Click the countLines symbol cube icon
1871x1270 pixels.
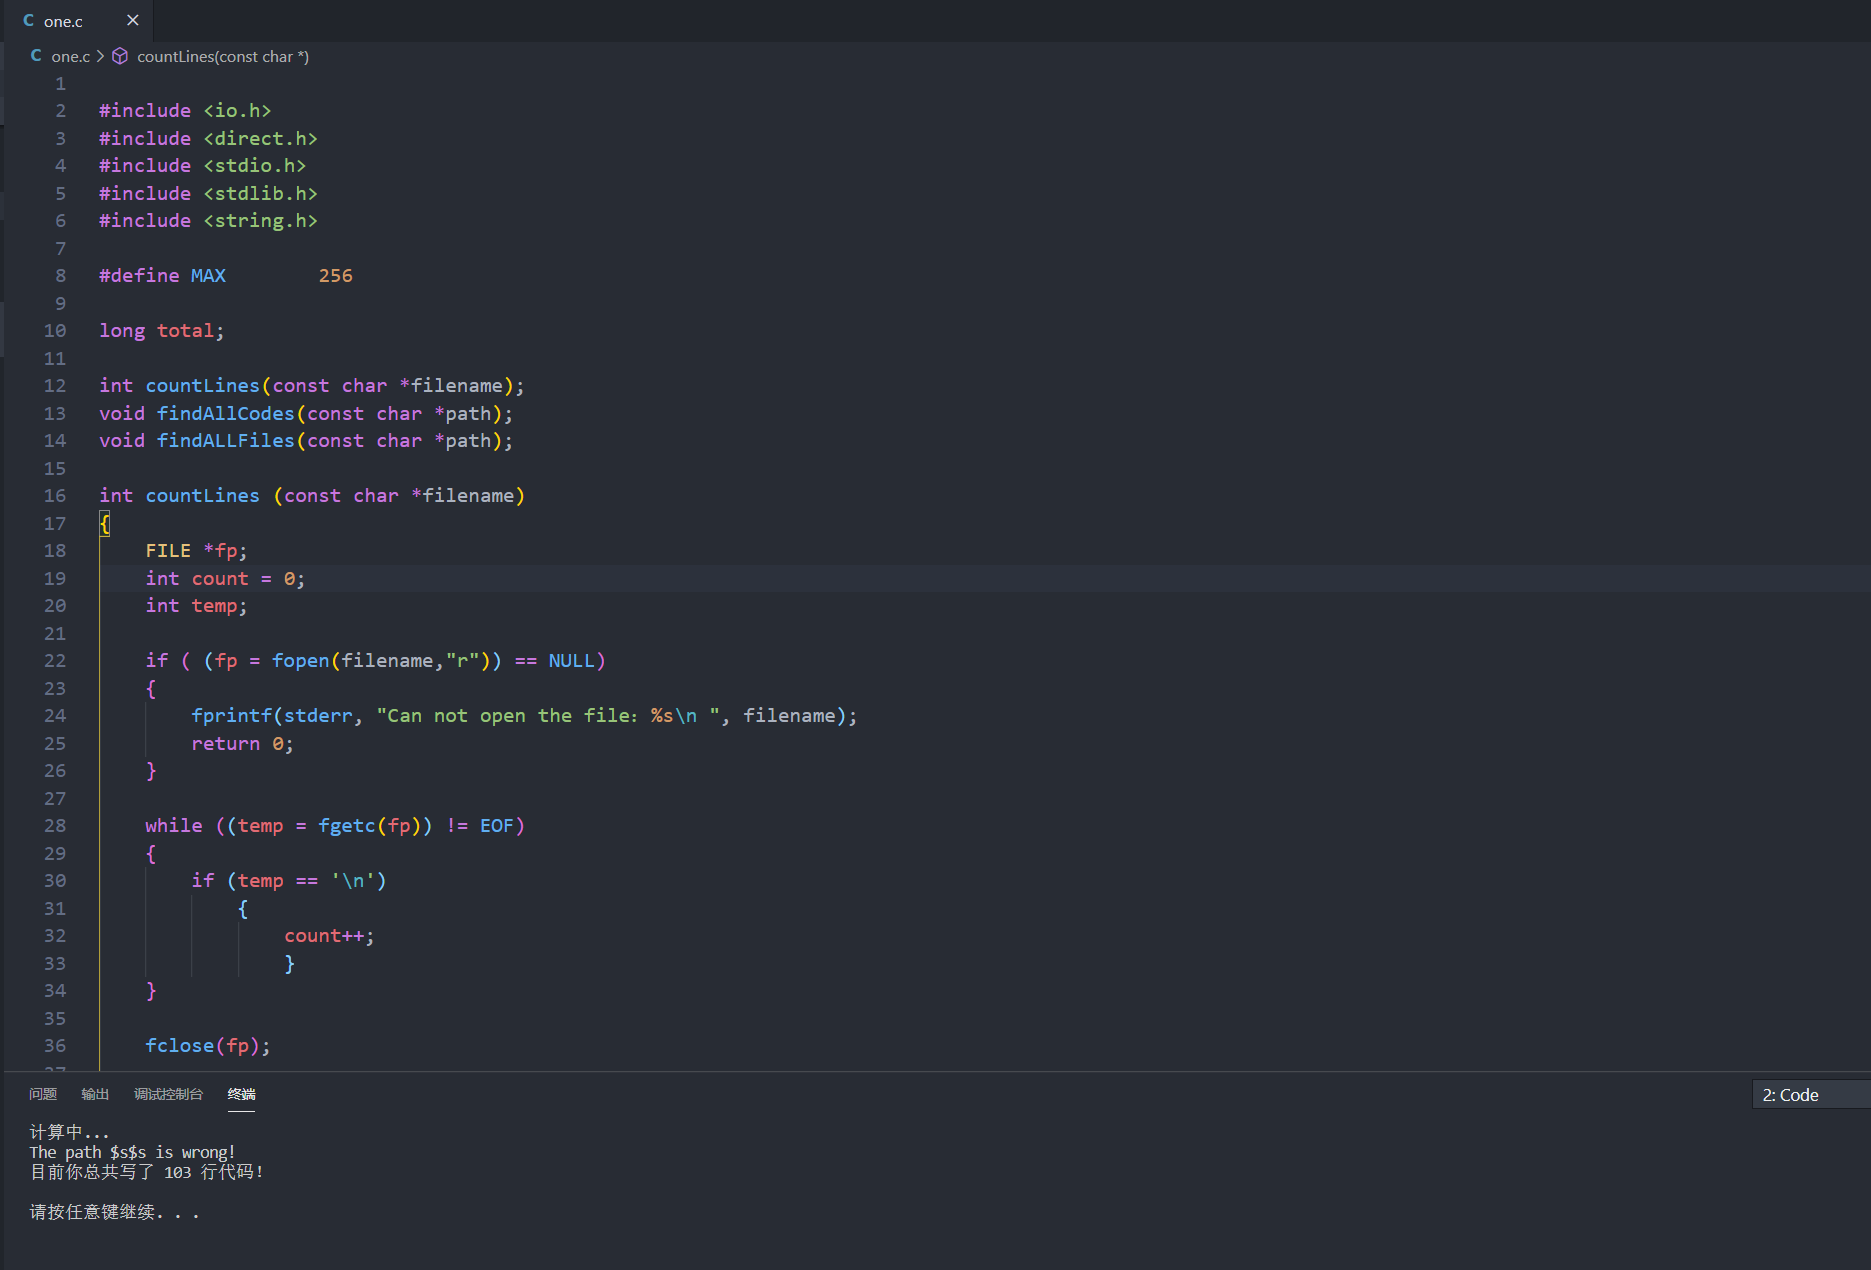point(120,56)
